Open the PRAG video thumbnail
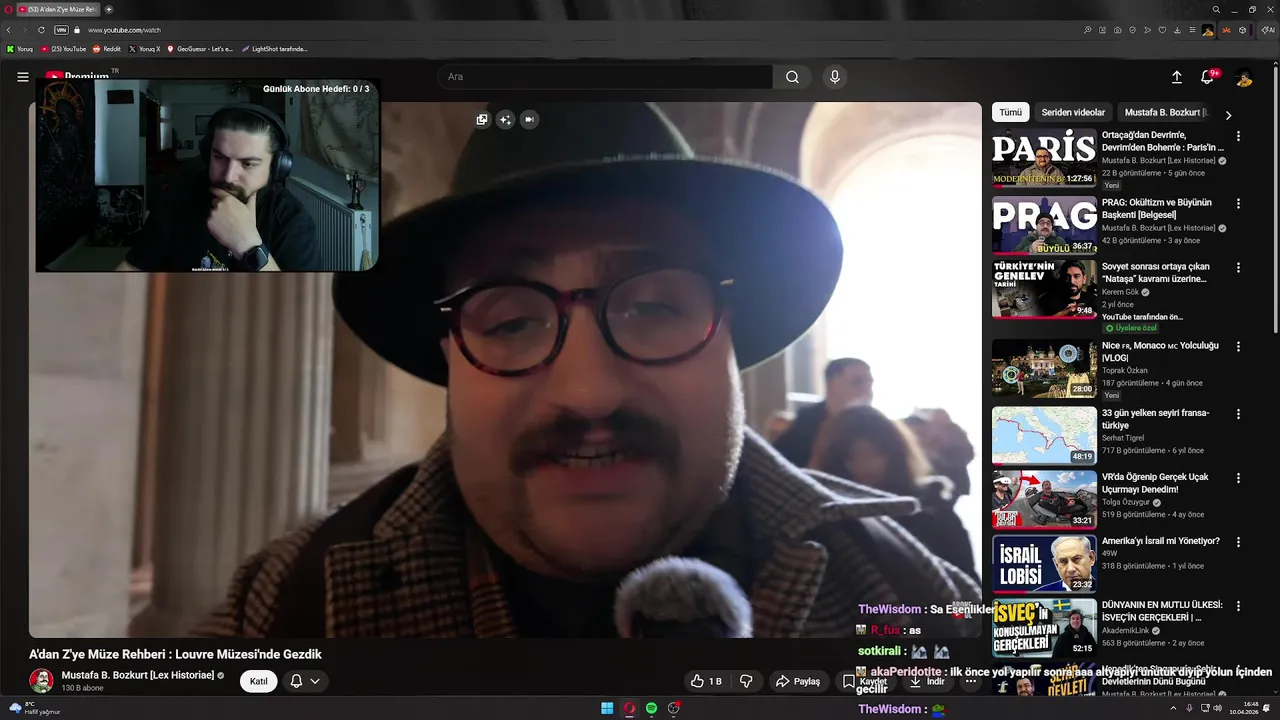The width and height of the screenshot is (1280, 720). 1044,225
